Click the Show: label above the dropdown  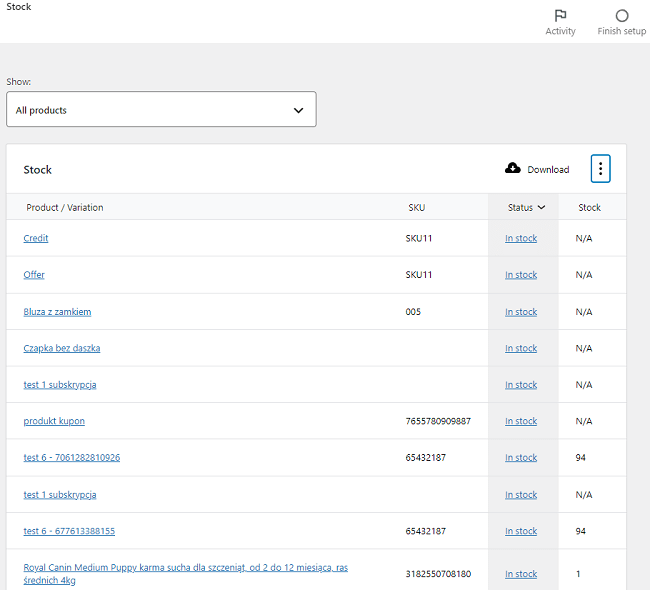[19, 82]
